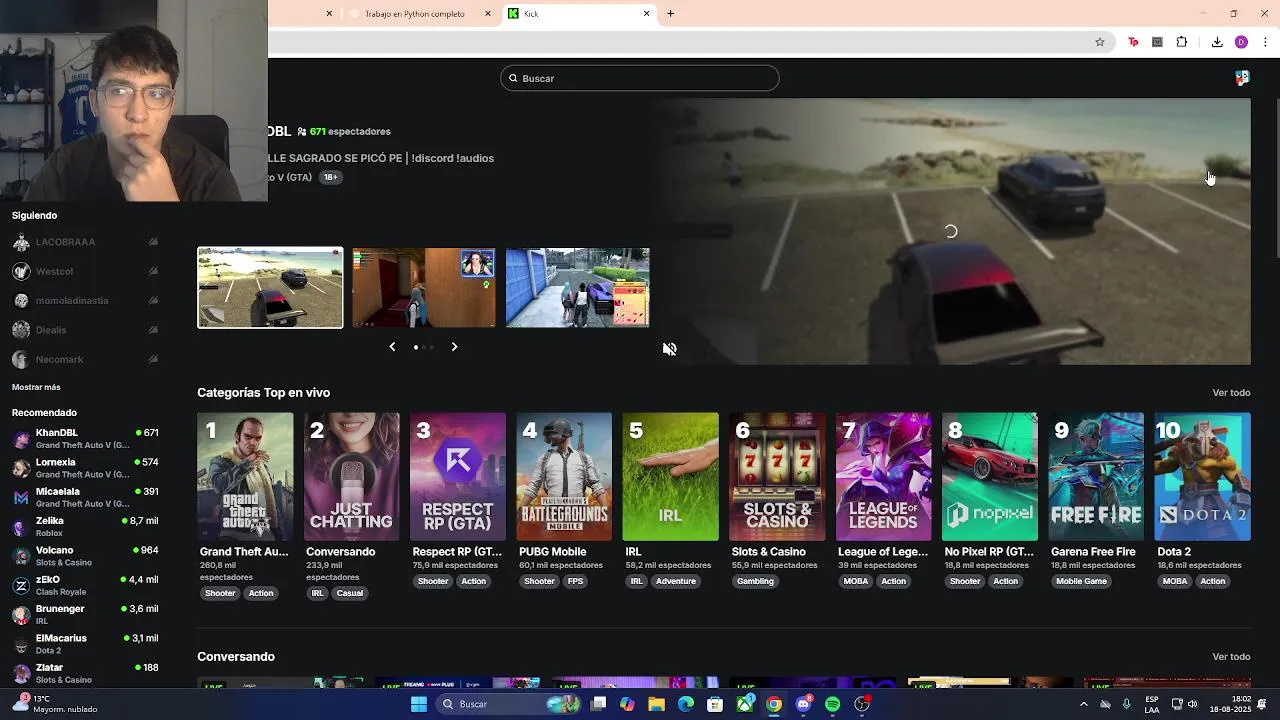
Task: Open the IRL category cover
Action: [671, 477]
